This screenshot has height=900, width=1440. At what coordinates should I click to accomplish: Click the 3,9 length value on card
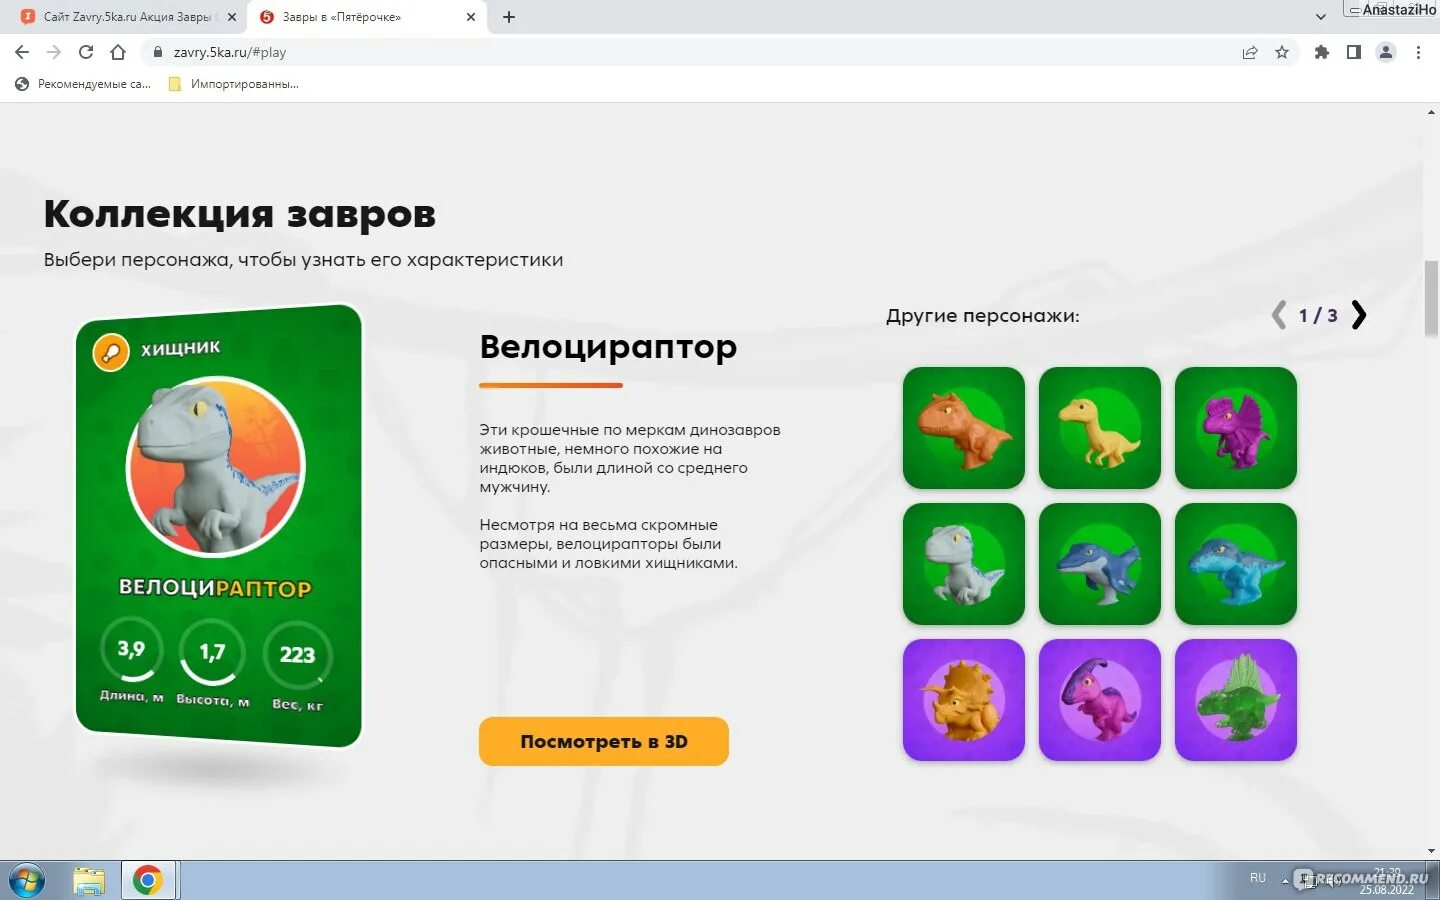(x=131, y=649)
